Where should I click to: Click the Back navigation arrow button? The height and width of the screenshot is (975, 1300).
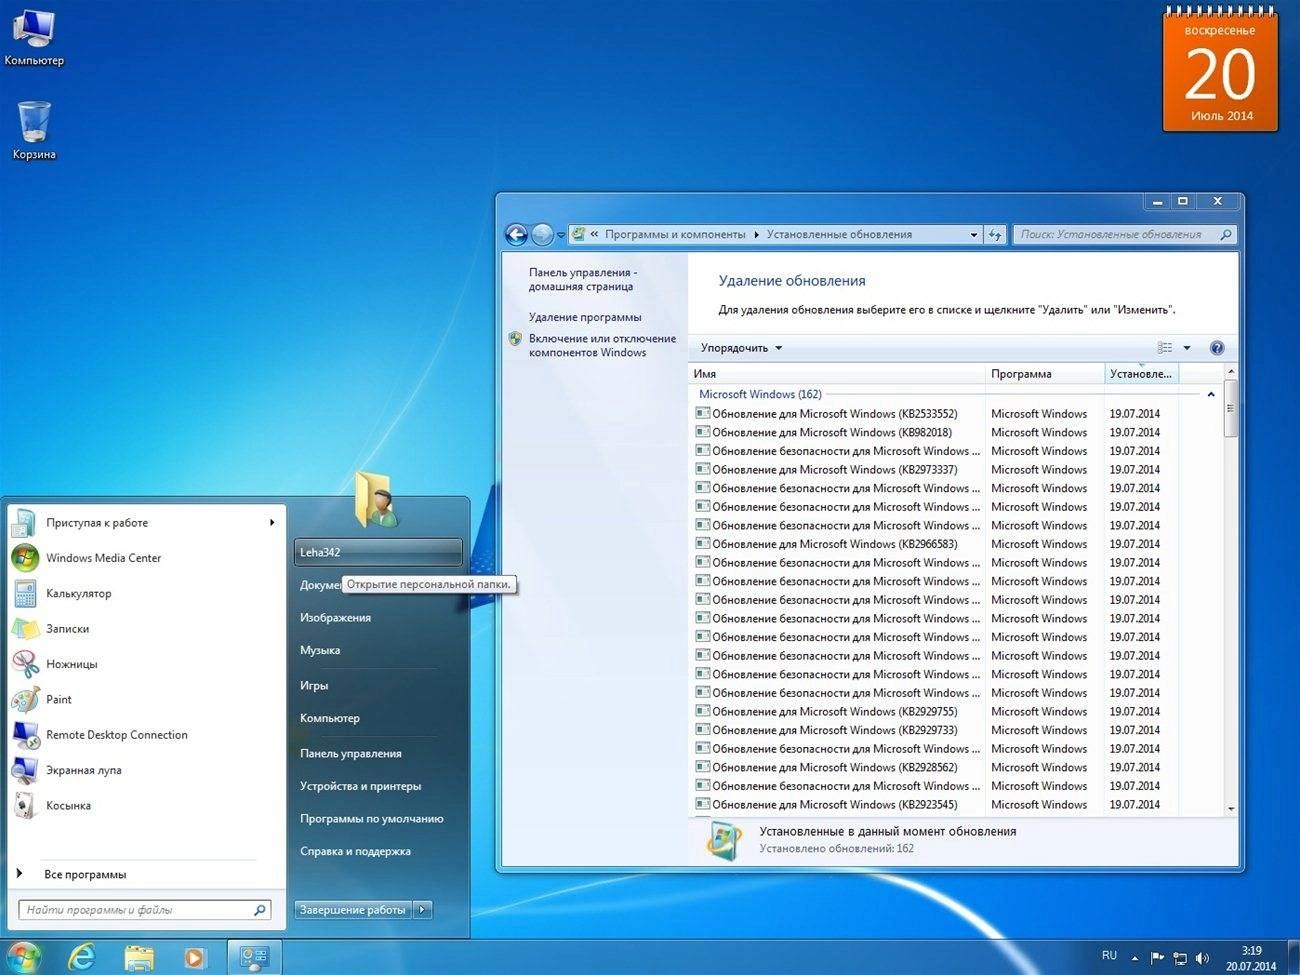[516, 234]
